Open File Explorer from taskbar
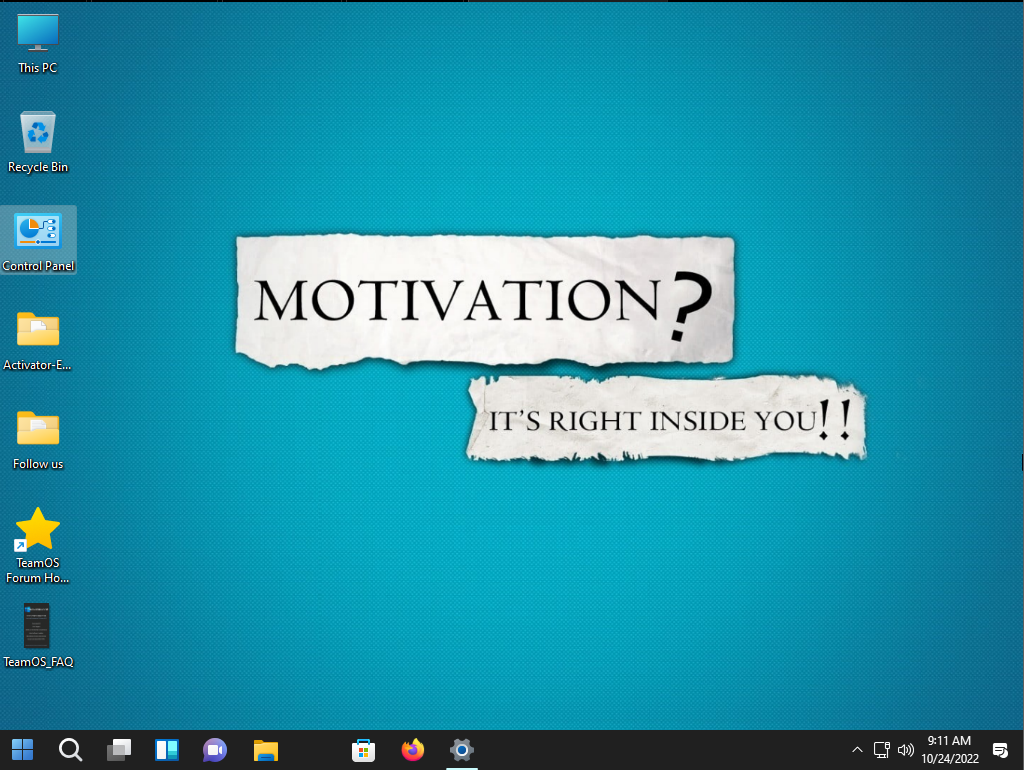This screenshot has width=1024, height=770. 266,750
